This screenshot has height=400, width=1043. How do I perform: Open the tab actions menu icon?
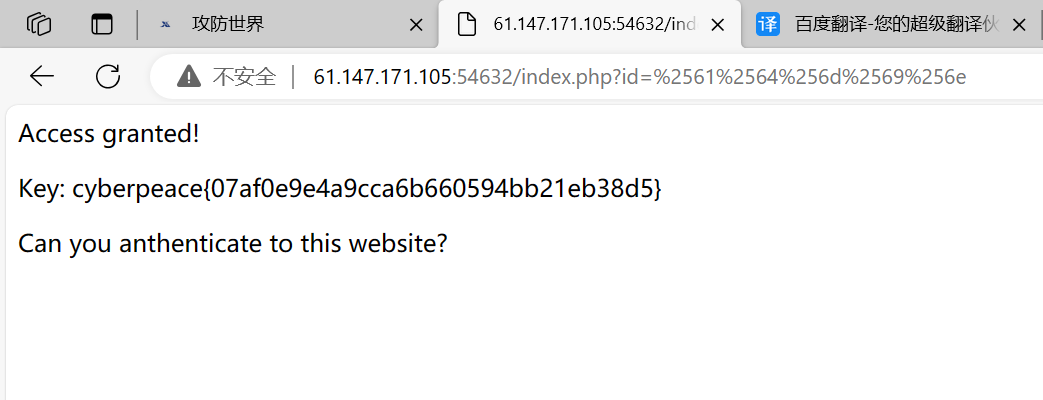pos(102,25)
